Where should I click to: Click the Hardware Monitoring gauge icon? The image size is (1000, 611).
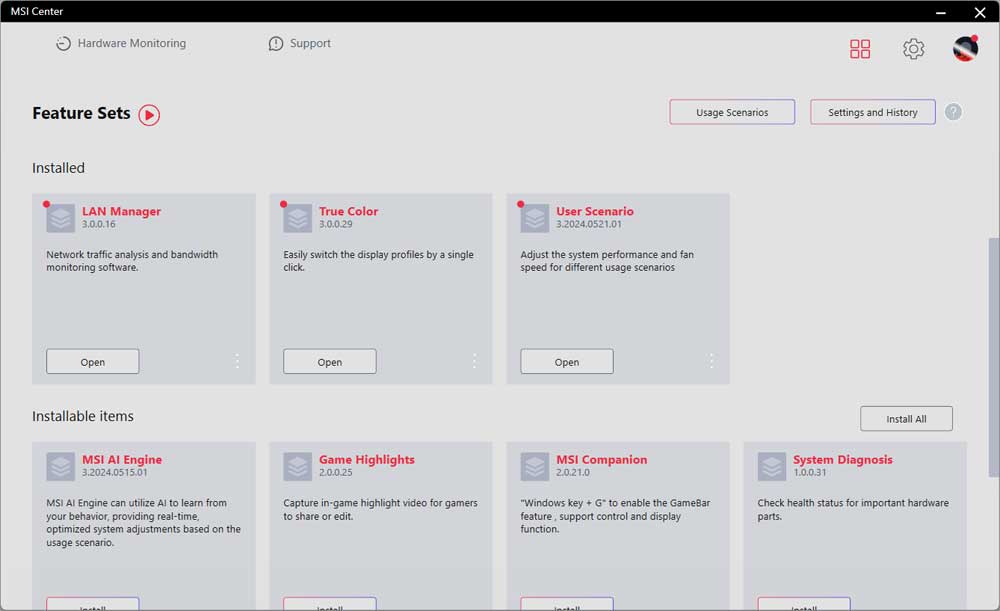63,43
